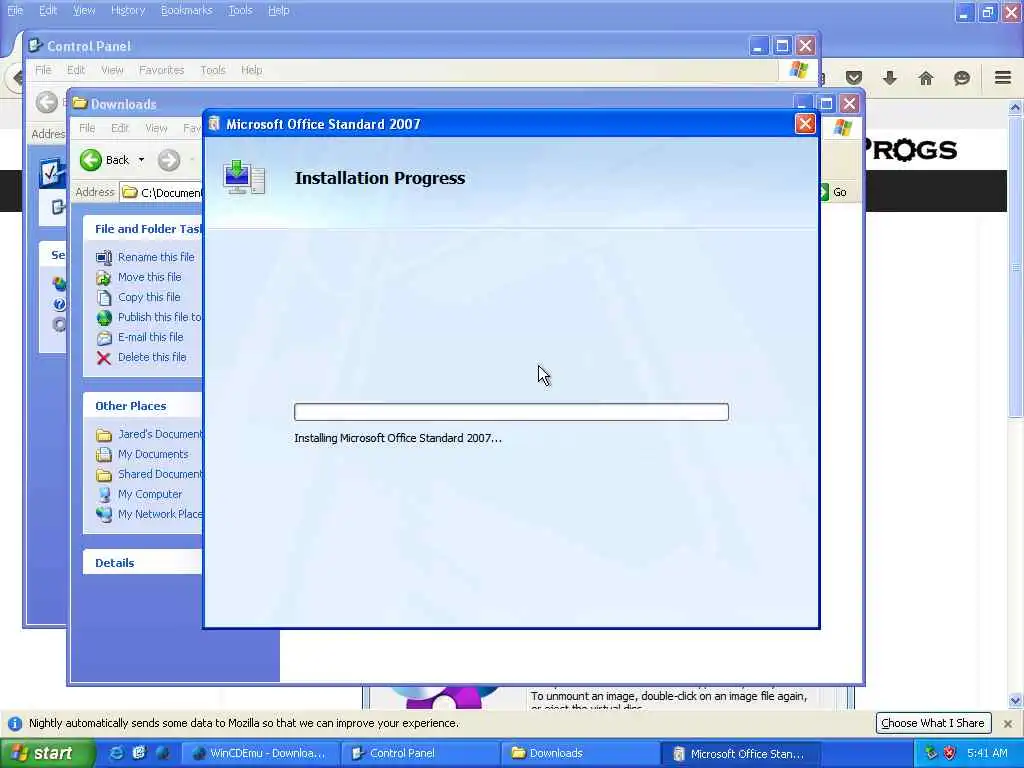This screenshot has width=1024, height=768.
Task: Click the installation progress bar
Action: pos(511,412)
